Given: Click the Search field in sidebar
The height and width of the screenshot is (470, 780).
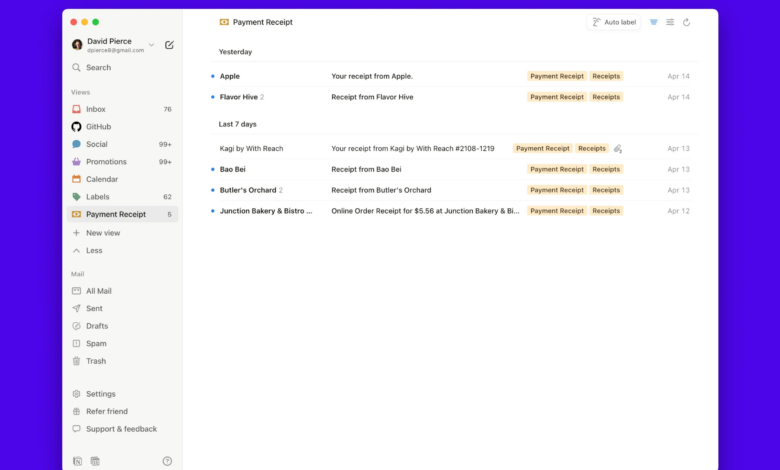Looking at the screenshot, I should coord(122,67).
